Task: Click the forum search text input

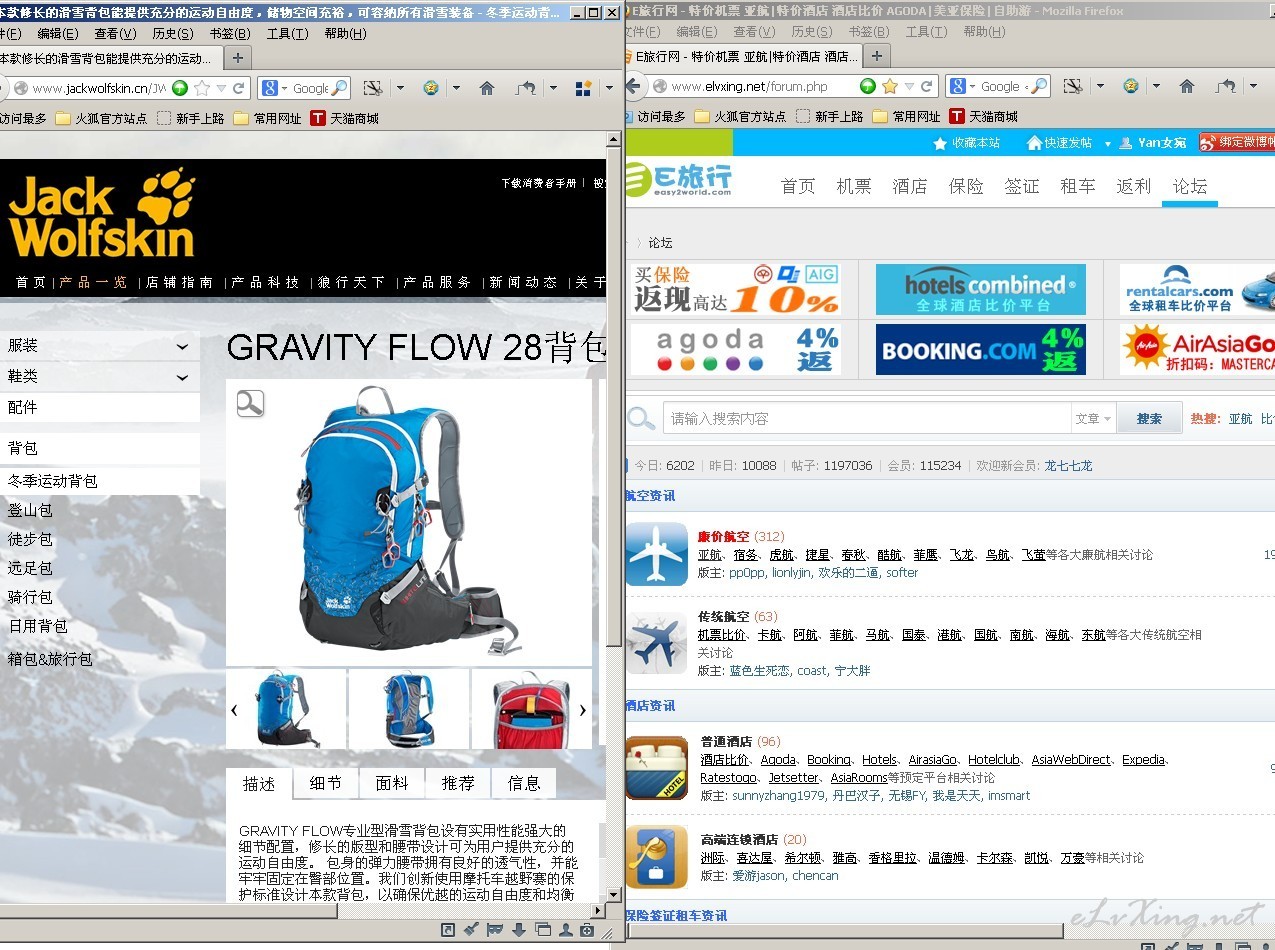Action: 867,419
